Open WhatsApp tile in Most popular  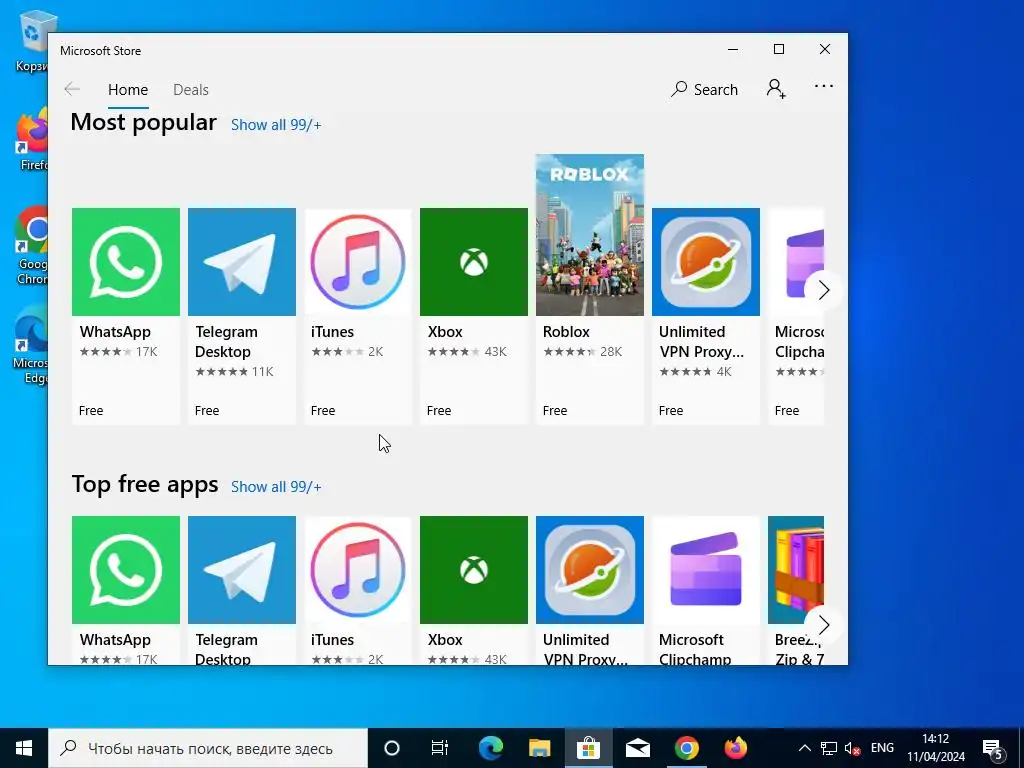coord(125,316)
